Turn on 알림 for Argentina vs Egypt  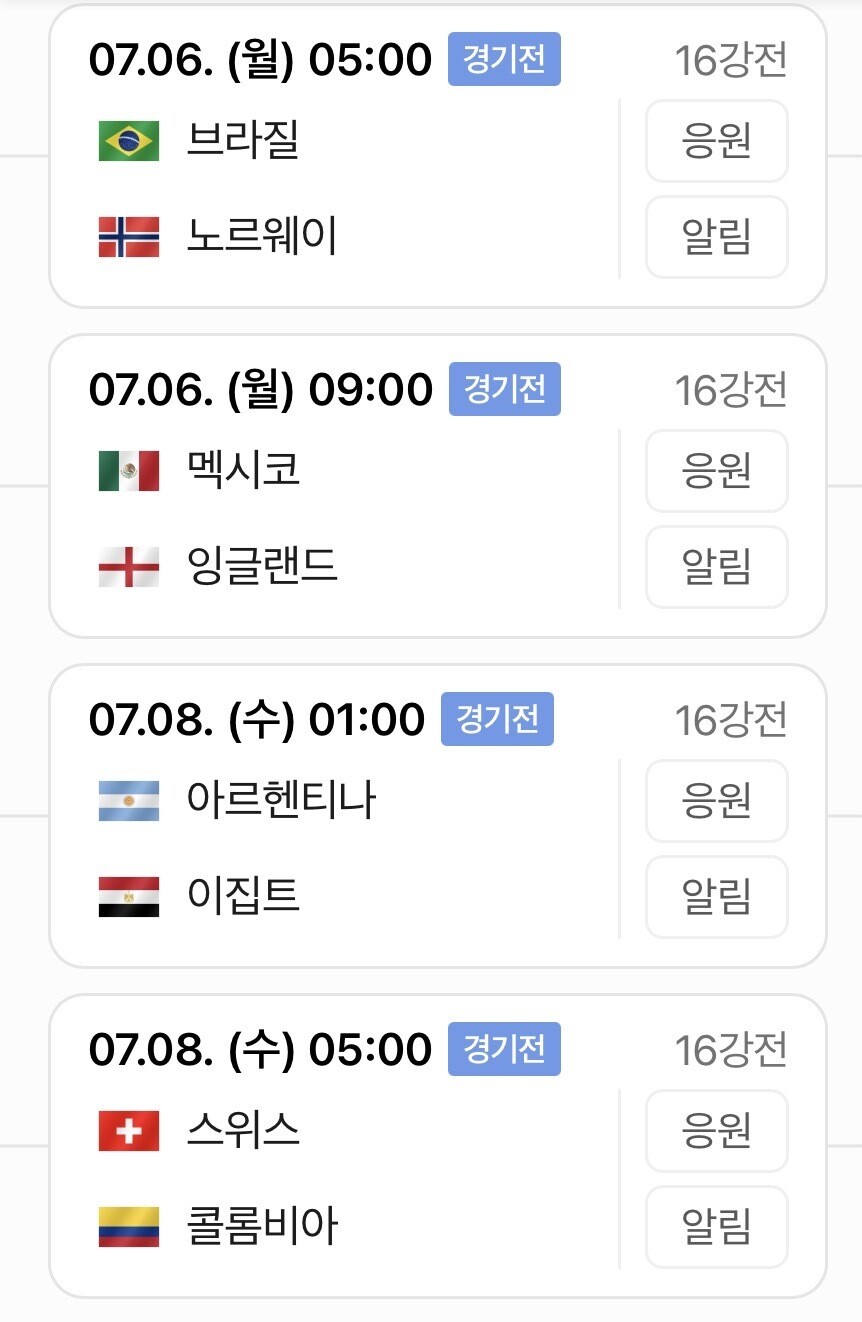[x=717, y=897]
